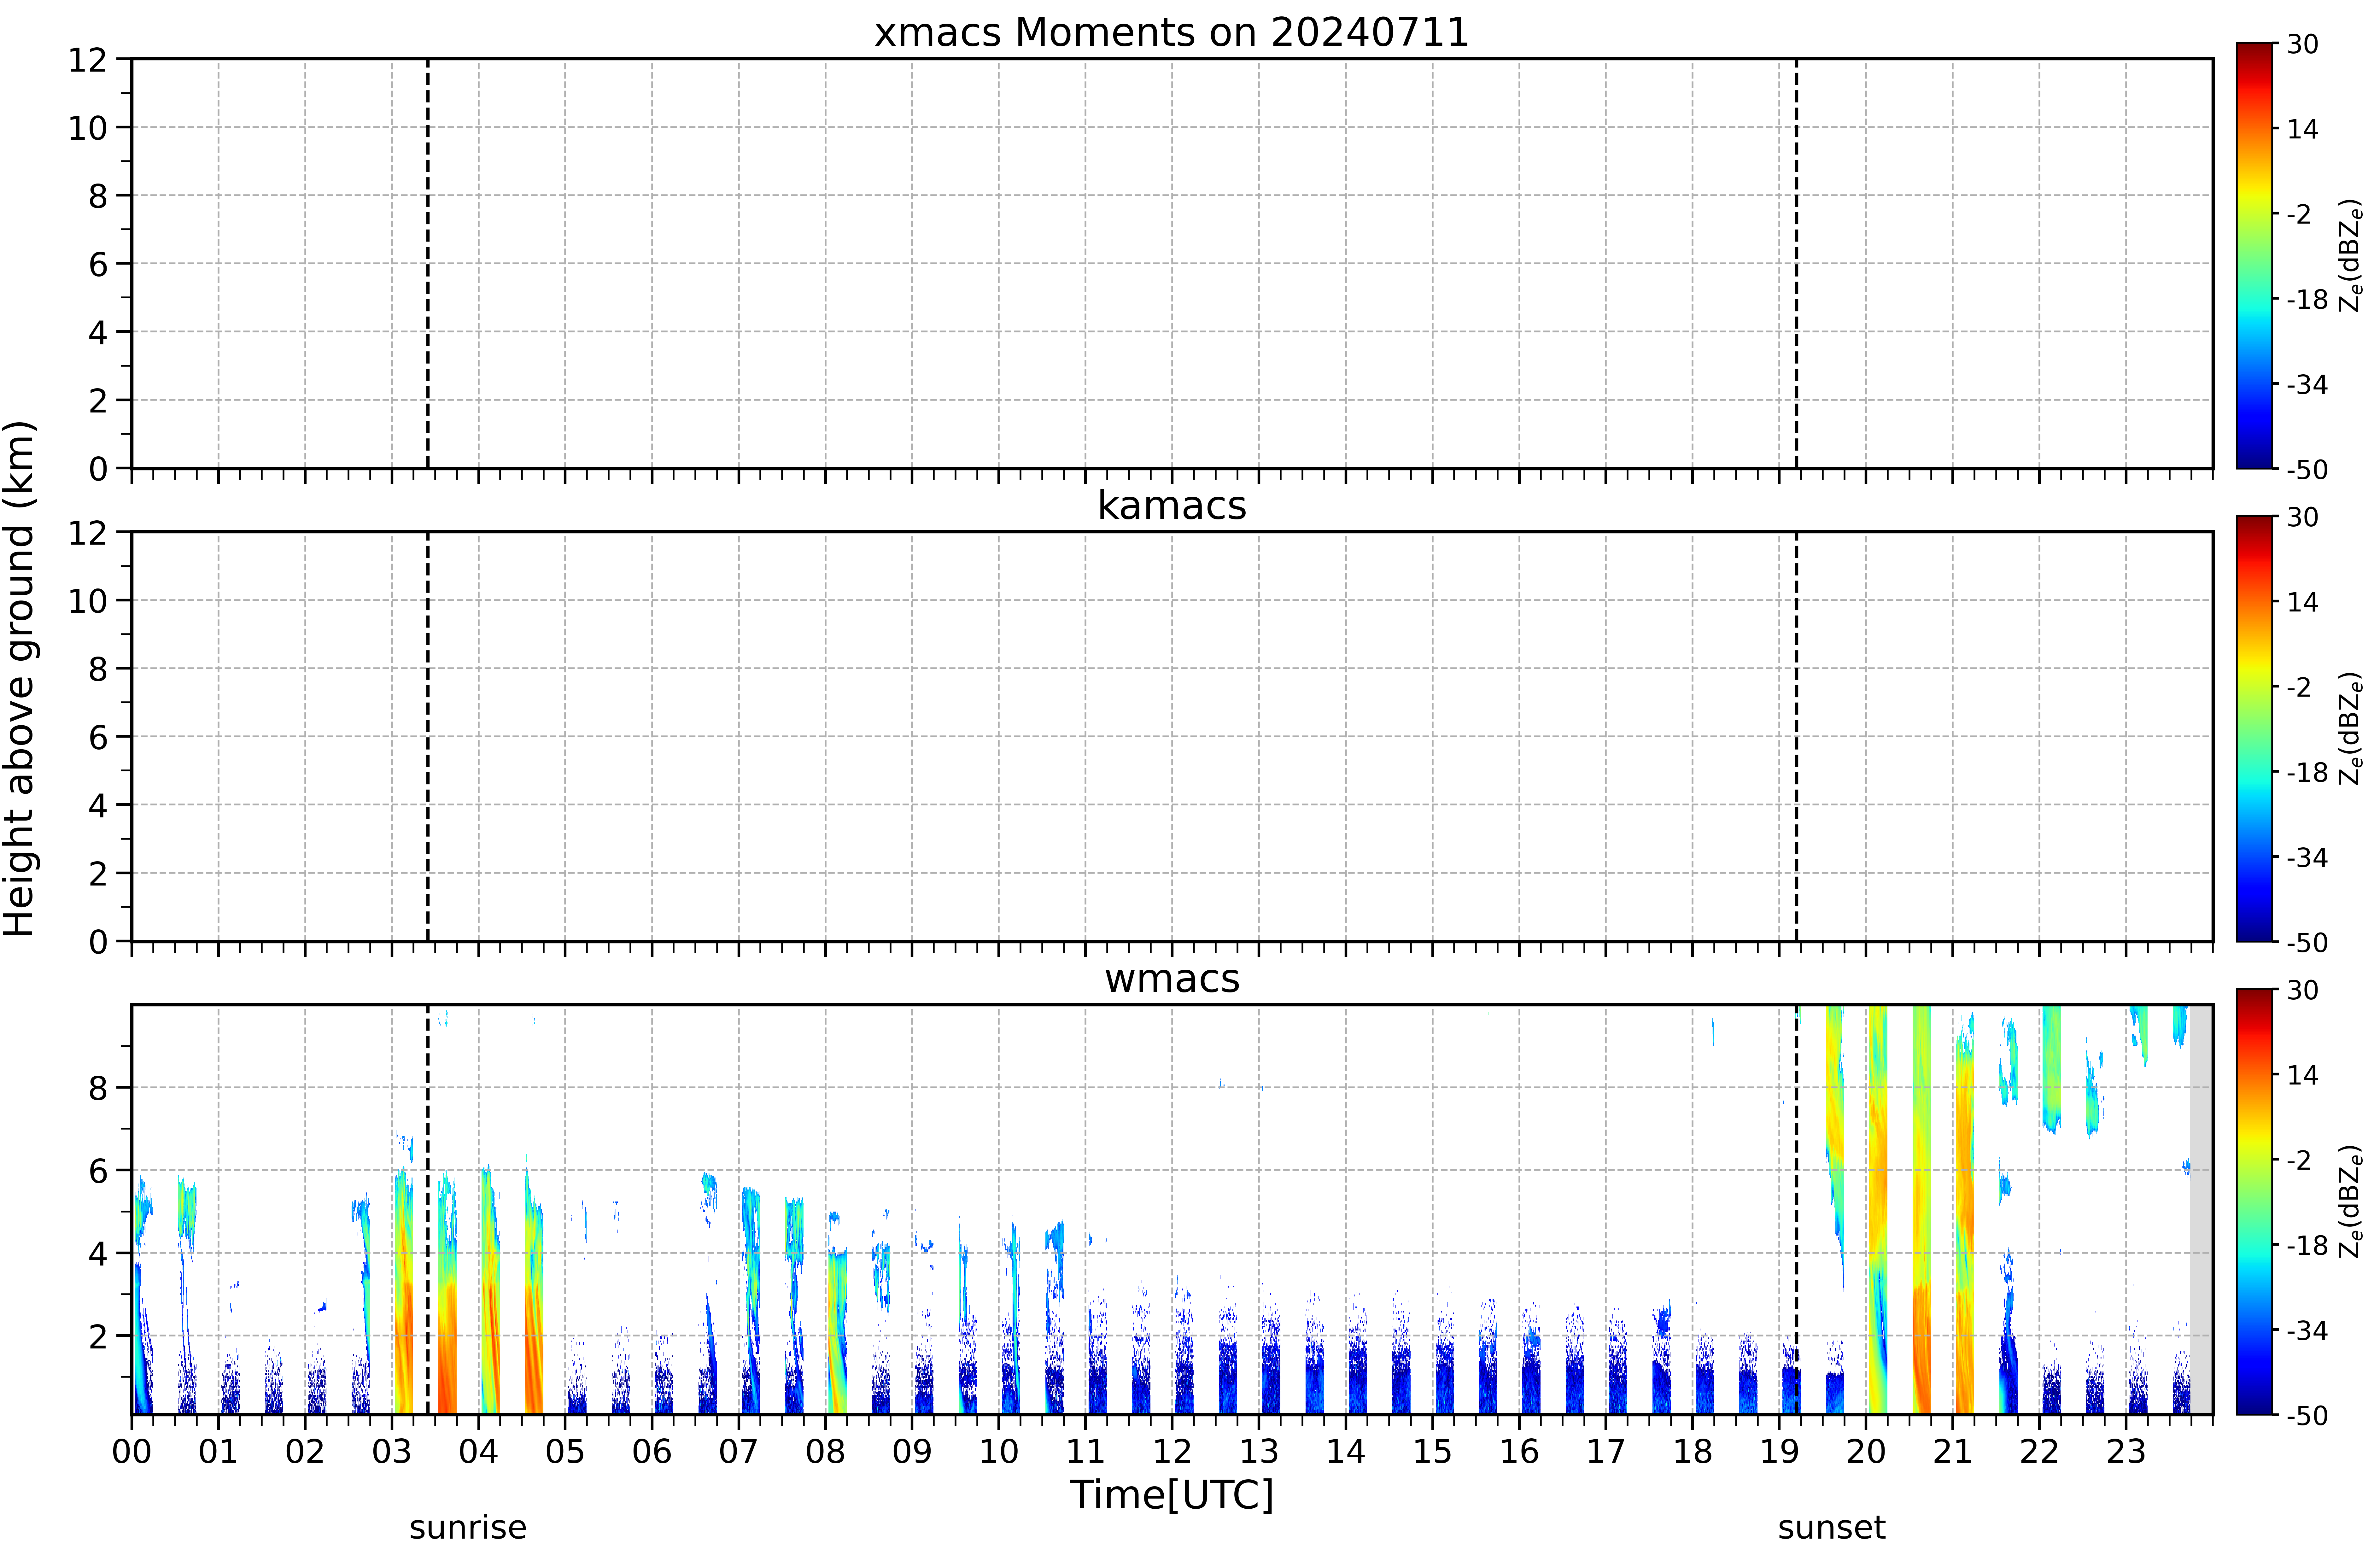The height and width of the screenshot is (1561, 2380).
Task: Click the "4" height tick of the kamacs panel
Action: (x=98, y=805)
